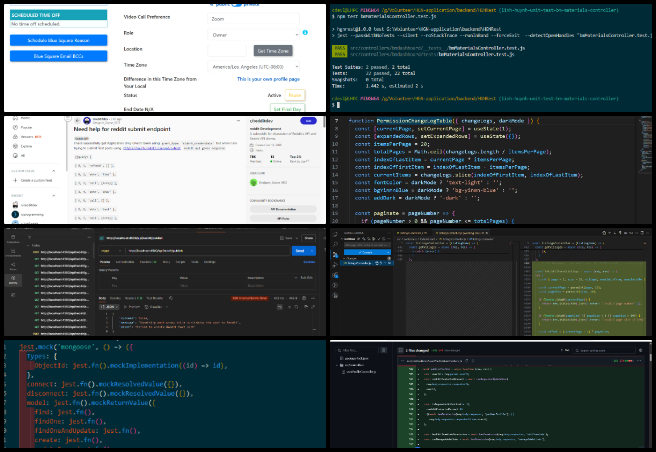
Task: Click the Create a custom feed plus icon
Action: (15, 180)
